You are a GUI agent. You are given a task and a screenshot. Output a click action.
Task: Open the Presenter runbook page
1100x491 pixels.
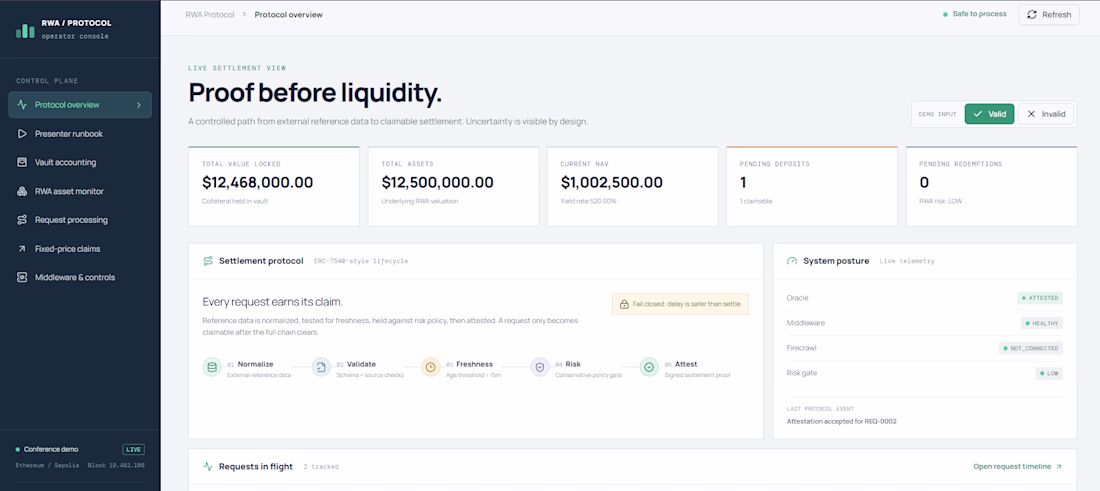tap(80, 133)
